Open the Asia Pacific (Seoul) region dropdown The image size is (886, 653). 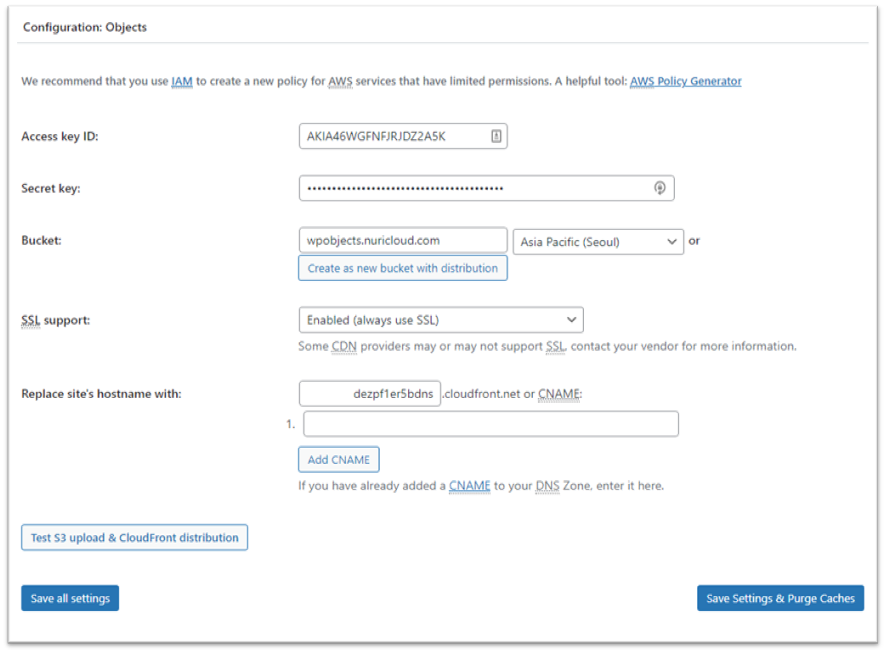click(x=597, y=242)
